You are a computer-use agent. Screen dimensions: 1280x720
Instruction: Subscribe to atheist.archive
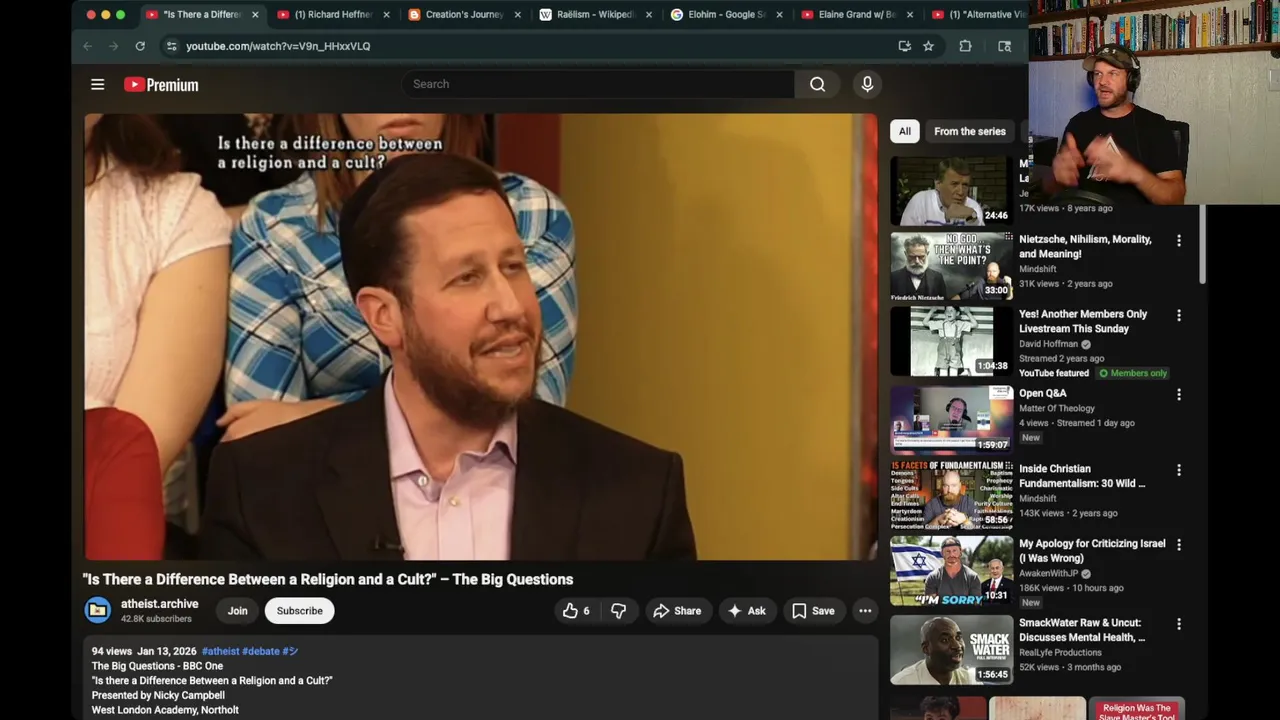[x=299, y=611]
